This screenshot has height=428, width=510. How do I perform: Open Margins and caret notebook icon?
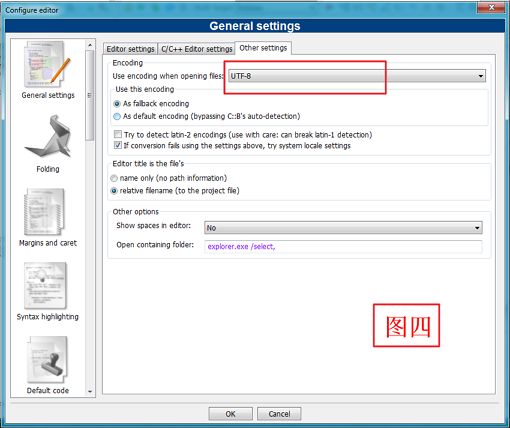[x=45, y=212]
